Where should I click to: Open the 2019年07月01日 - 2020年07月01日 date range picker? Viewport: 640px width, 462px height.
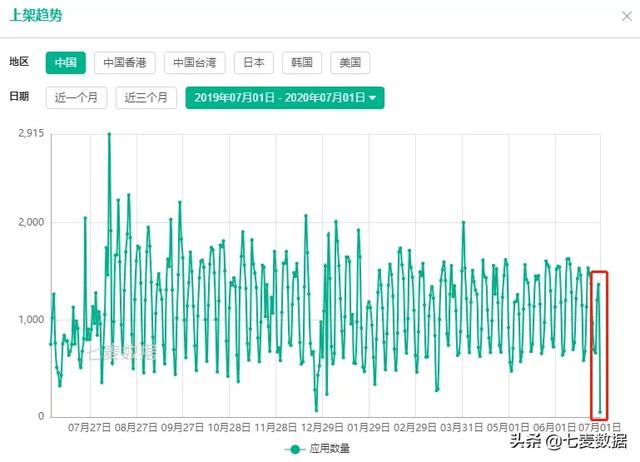[x=285, y=98]
